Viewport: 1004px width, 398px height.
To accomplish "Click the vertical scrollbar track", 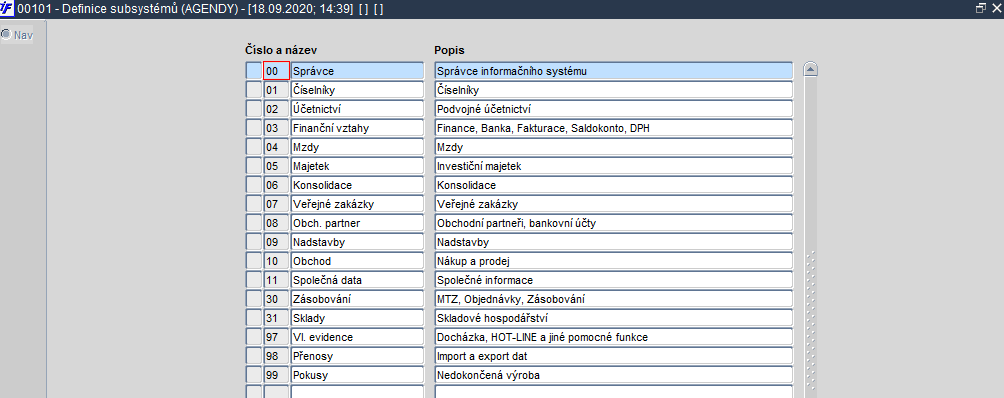I will click(811, 237).
